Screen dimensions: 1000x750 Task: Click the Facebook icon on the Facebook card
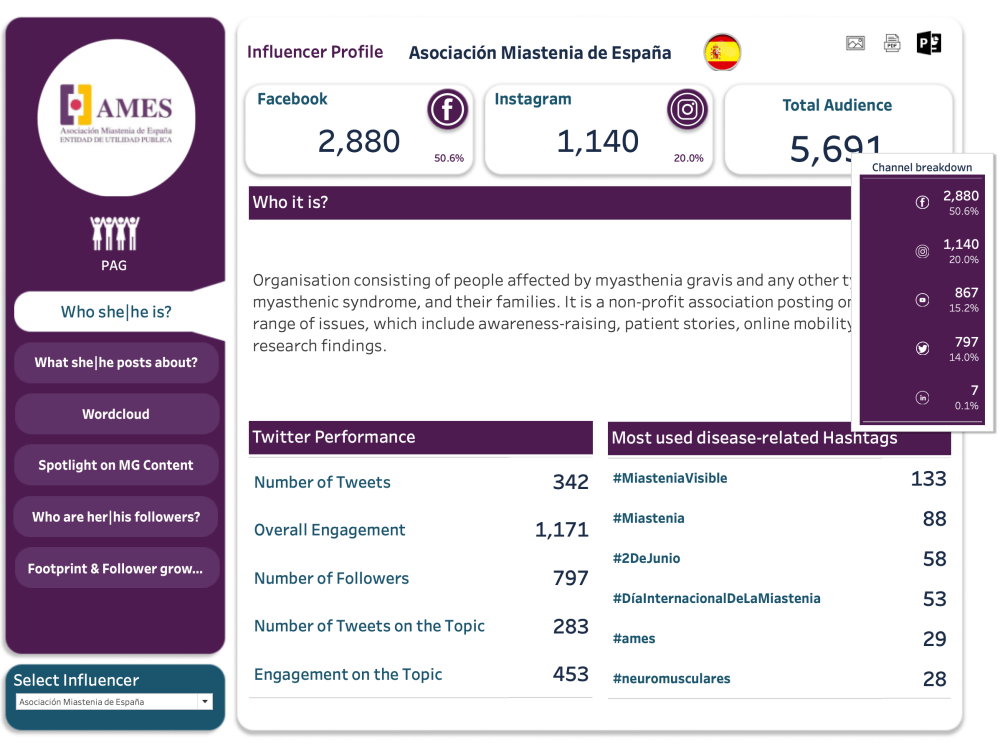[x=447, y=110]
